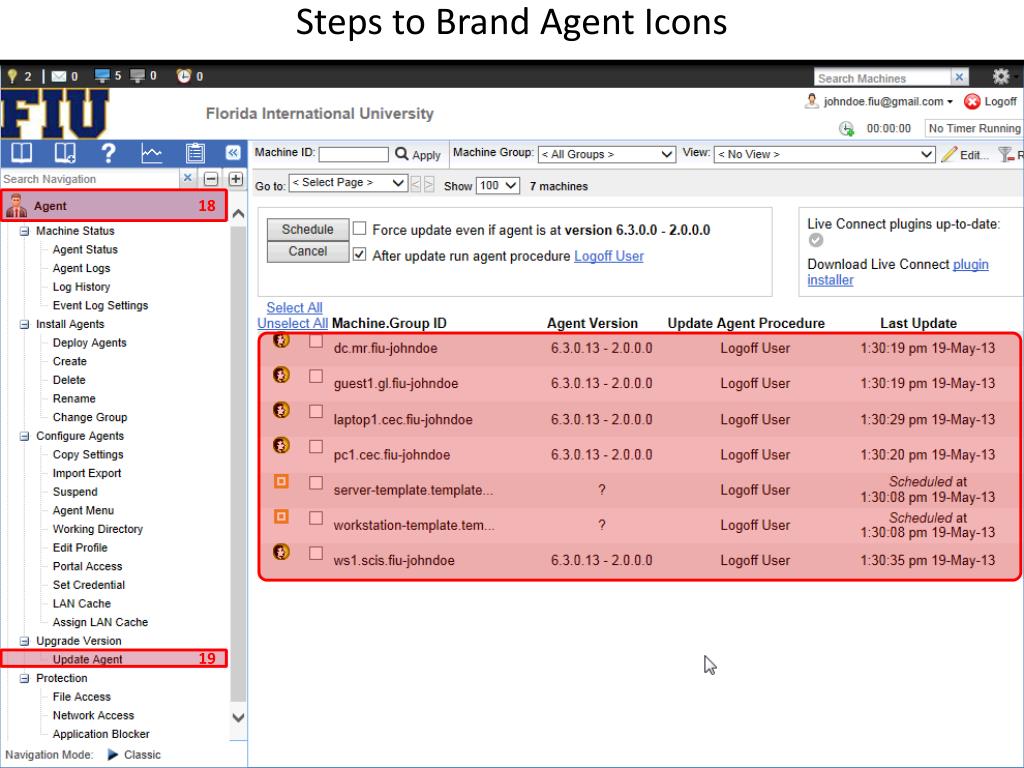
Task: Click the orange template icon for server-template
Action: 281,481
